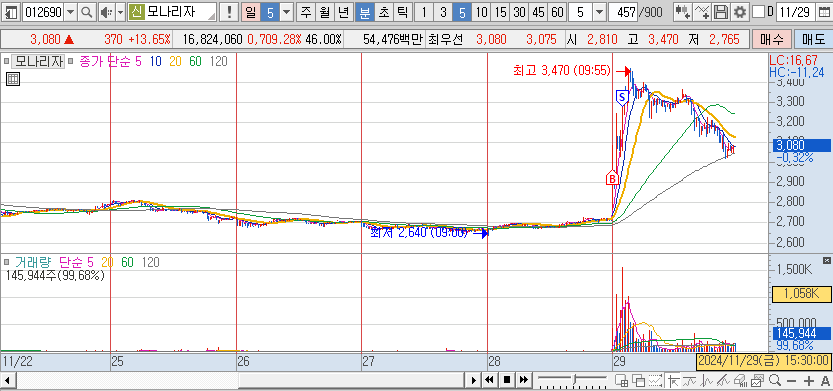833x391 pixels.
Task: Click the 매수 buy button
Action: point(771,39)
